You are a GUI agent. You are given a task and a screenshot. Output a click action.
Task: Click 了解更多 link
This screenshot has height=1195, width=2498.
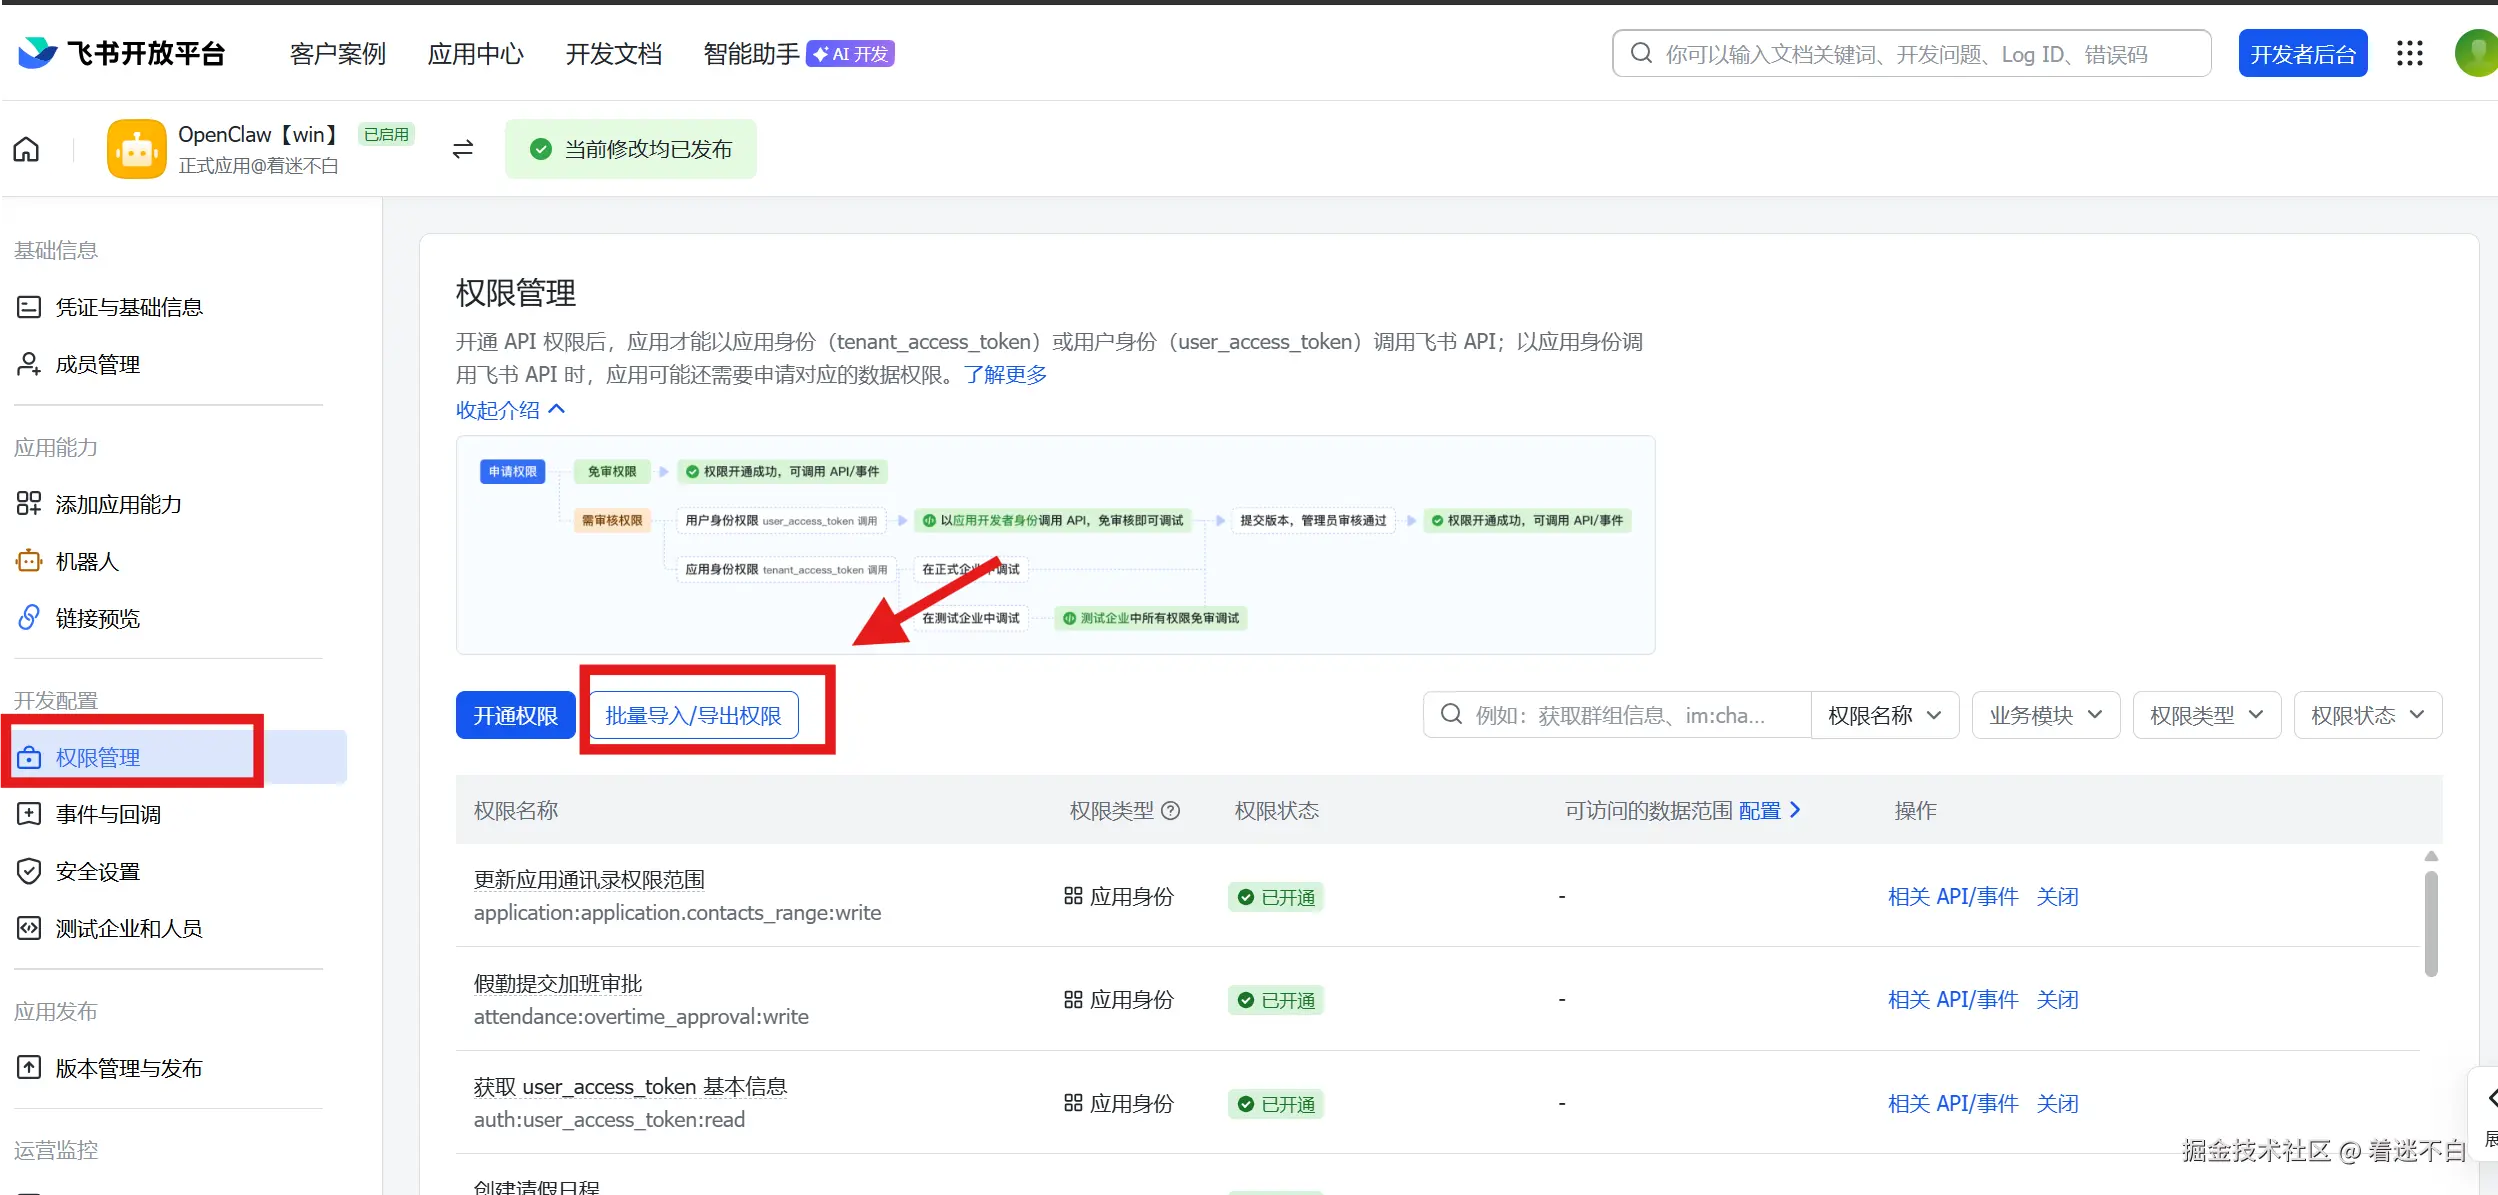1004,375
